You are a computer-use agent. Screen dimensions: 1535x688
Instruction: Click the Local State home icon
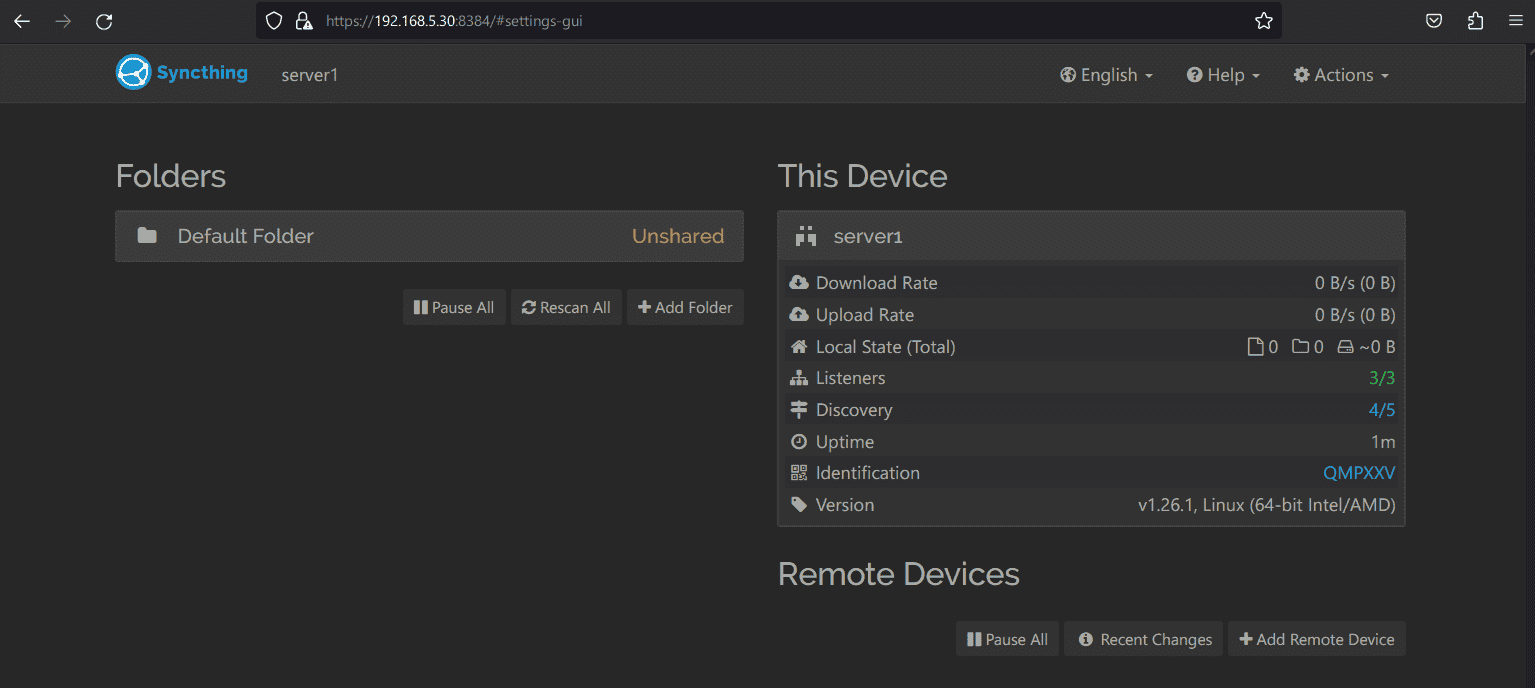click(x=799, y=347)
